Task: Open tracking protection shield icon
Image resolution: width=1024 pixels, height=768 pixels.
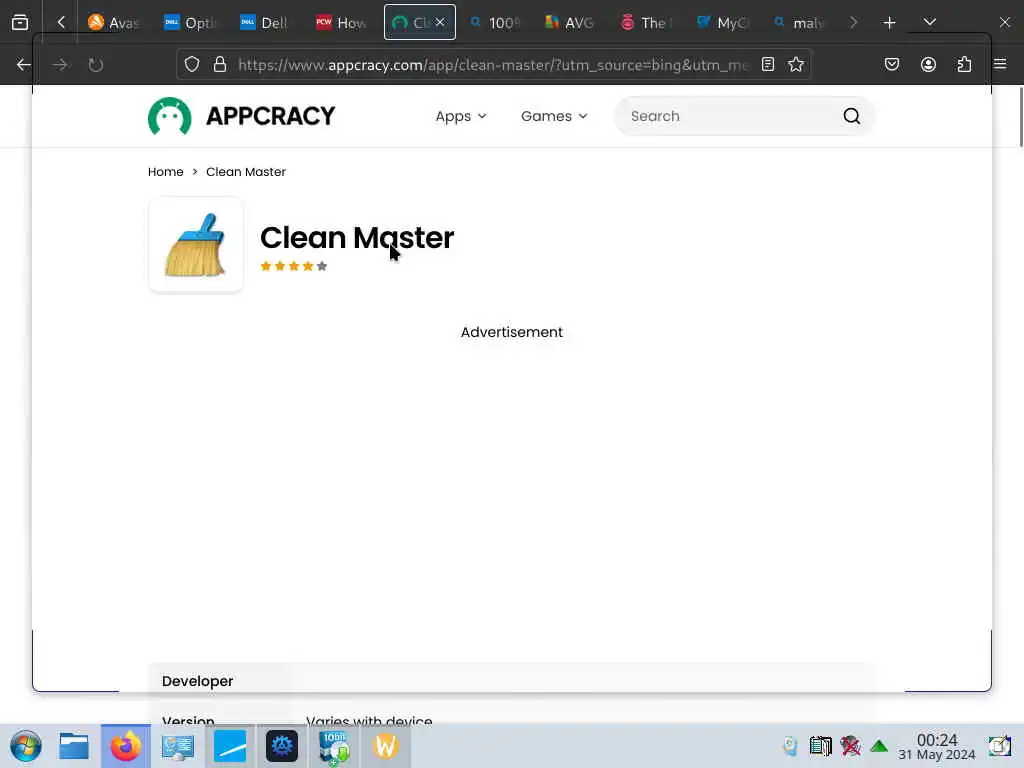Action: click(191, 64)
